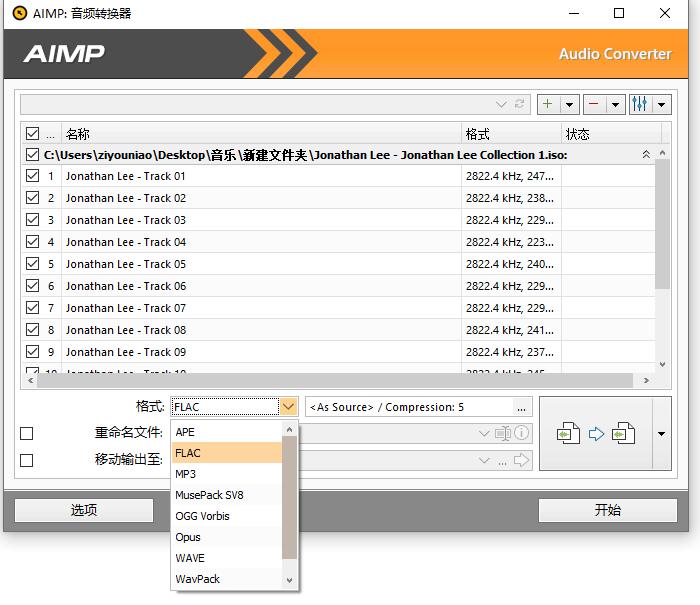Expand the rename file template dropdown

coord(484,433)
